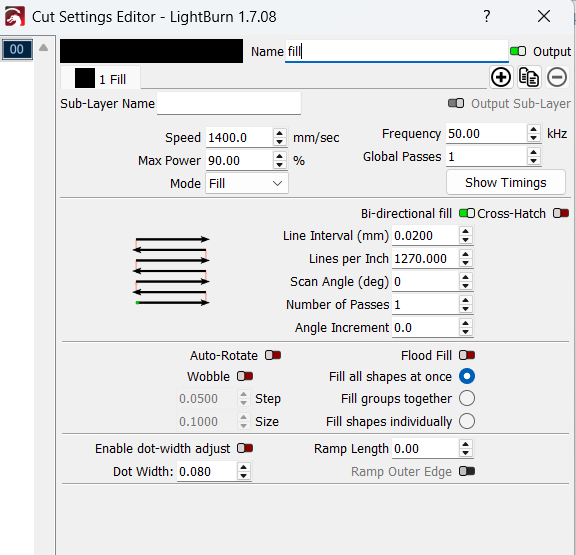The width and height of the screenshot is (576, 555).
Task: Click the Number of Passes field
Action: (425, 304)
